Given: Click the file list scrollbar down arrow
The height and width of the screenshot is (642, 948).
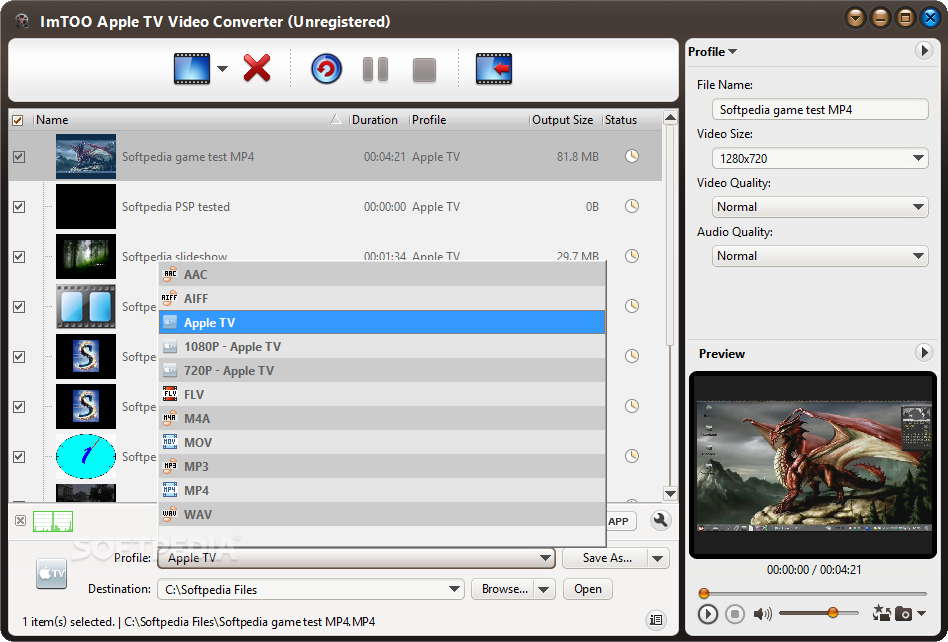Looking at the screenshot, I should pyautogui.click(x=670, y=493).
